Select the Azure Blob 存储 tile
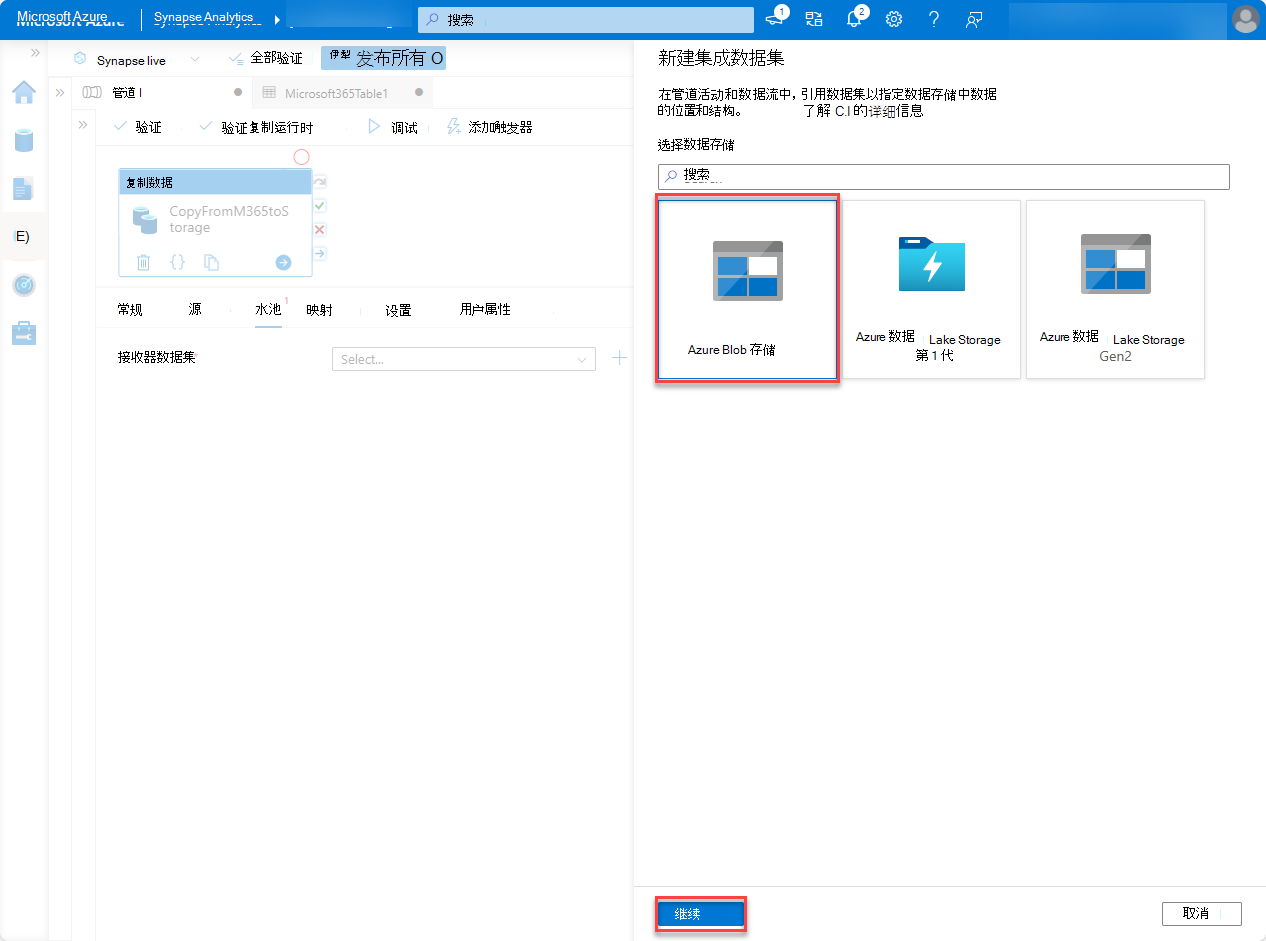 [747, 289]
